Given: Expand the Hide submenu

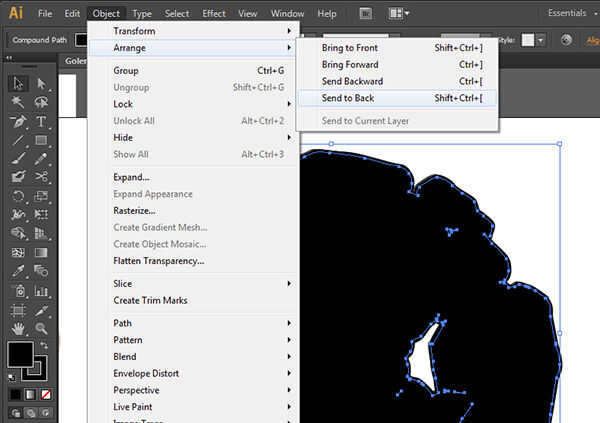Looking at the screenshot, I should coord(193,137).
